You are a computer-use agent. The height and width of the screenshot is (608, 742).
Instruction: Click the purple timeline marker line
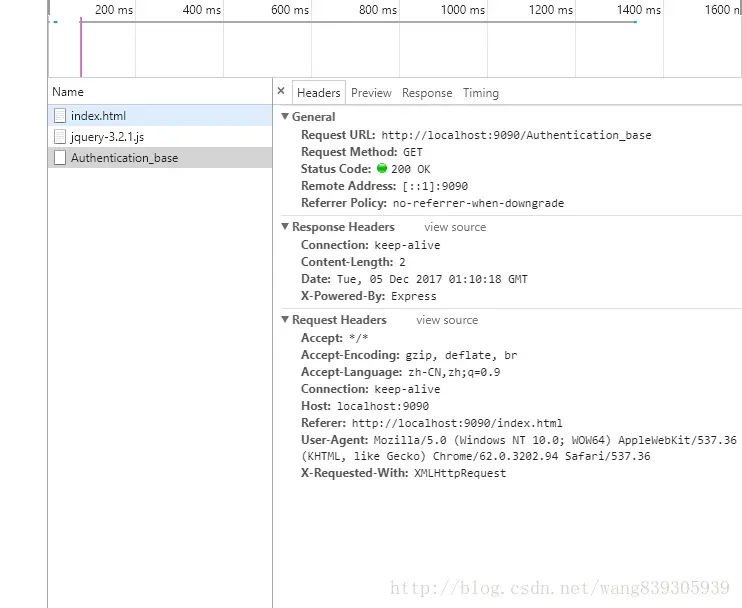pyautogui.click(x=81, y=47)
